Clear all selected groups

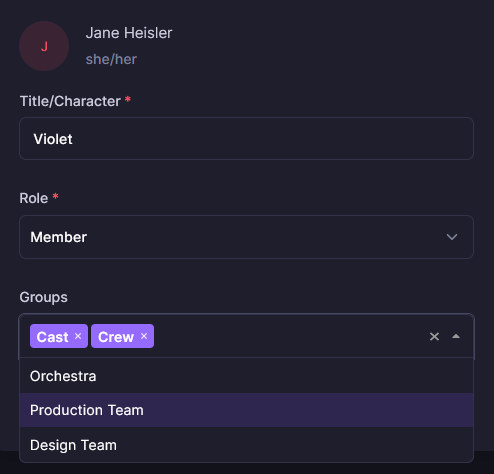[x=434, y=336]
